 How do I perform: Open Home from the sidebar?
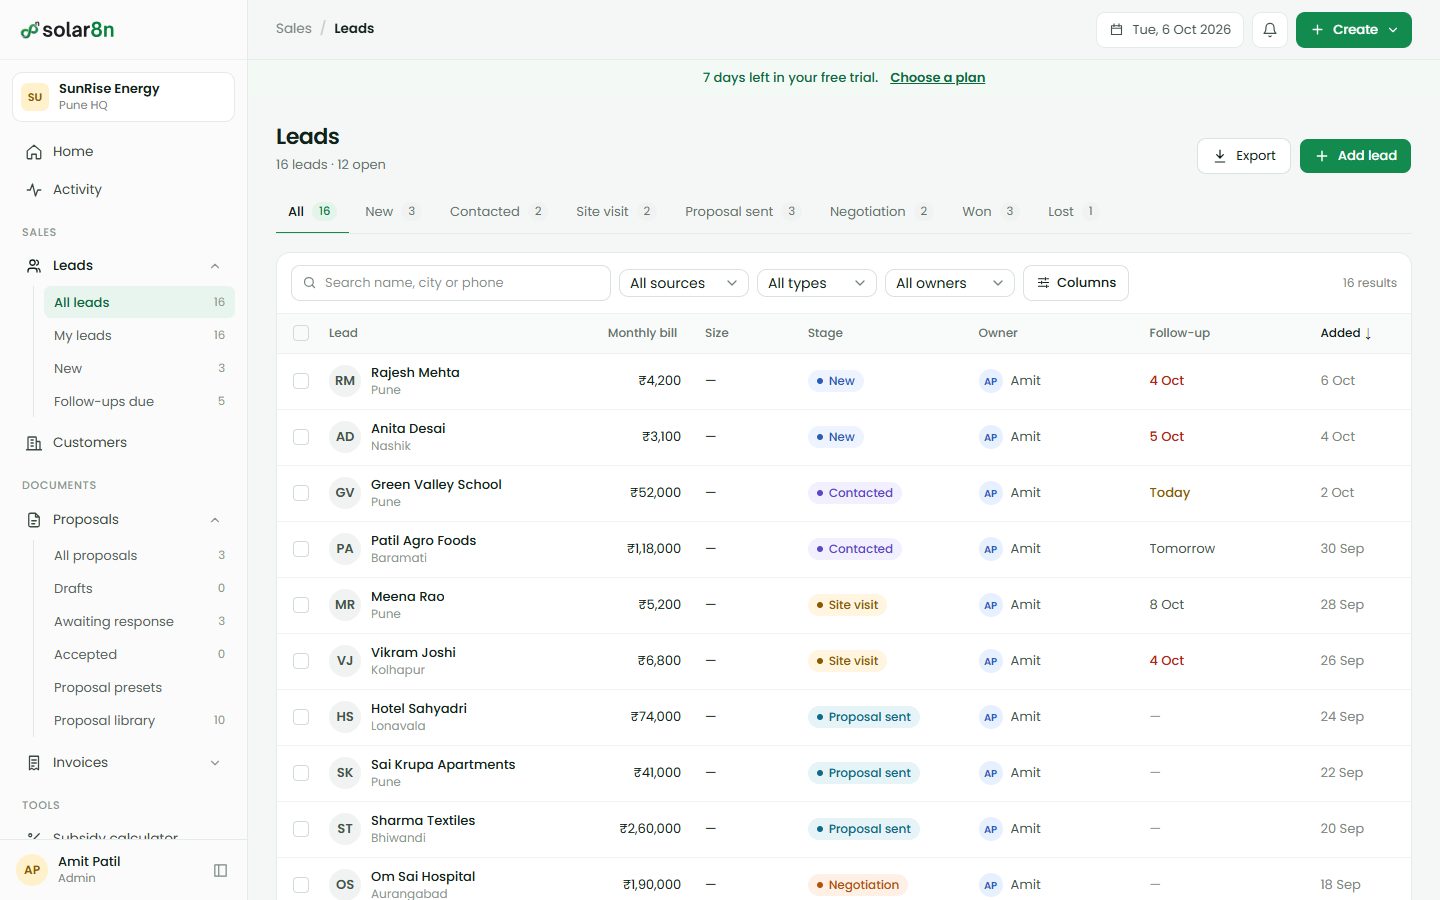coord(123,152)
